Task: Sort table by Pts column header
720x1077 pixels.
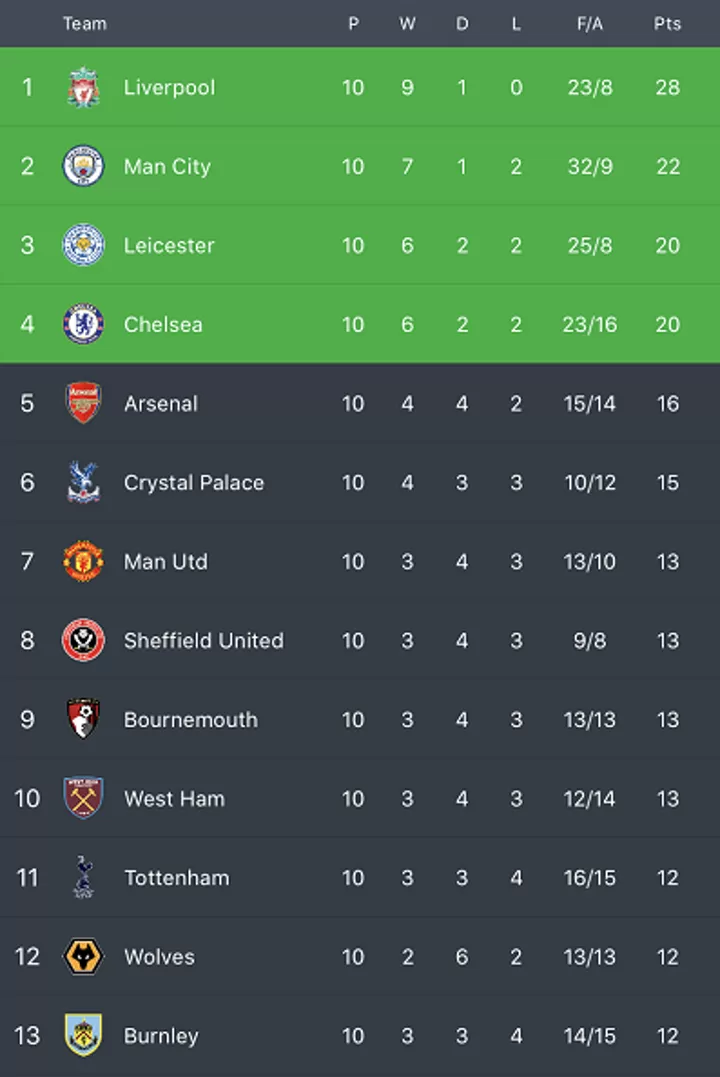Action: pyautogui.click(x=667, y=23)
